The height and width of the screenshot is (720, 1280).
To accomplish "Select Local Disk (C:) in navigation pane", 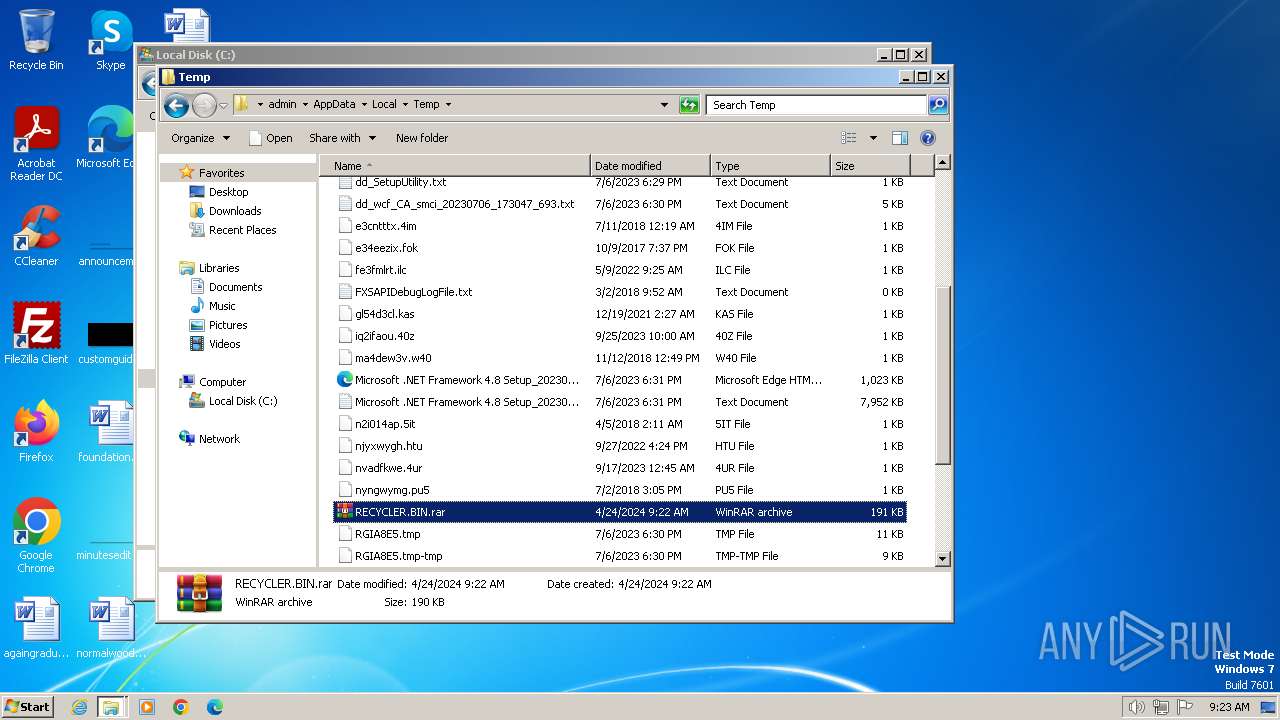I will click(243, 401).
